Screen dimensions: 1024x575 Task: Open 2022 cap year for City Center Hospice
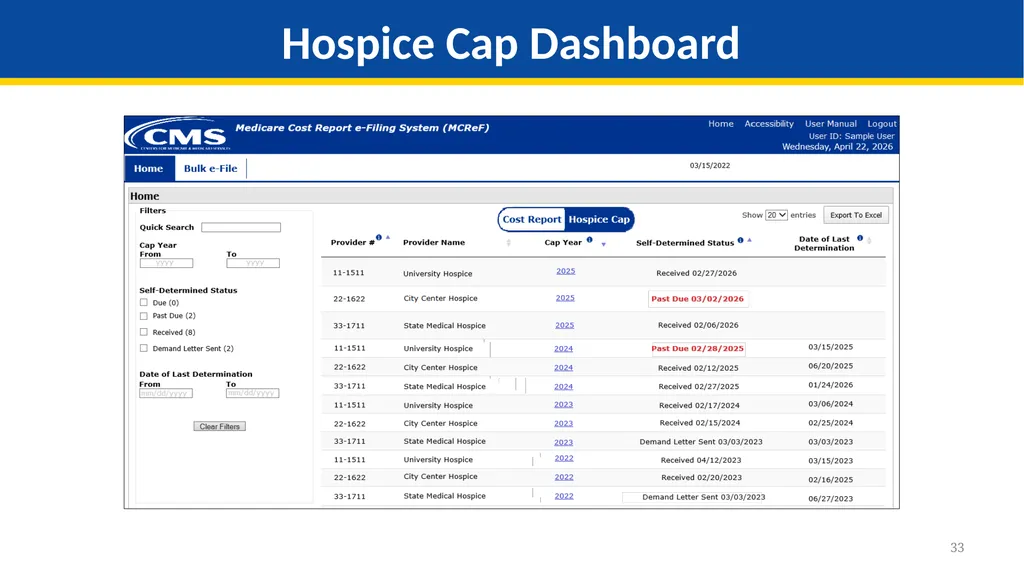(x=564, y=478)
